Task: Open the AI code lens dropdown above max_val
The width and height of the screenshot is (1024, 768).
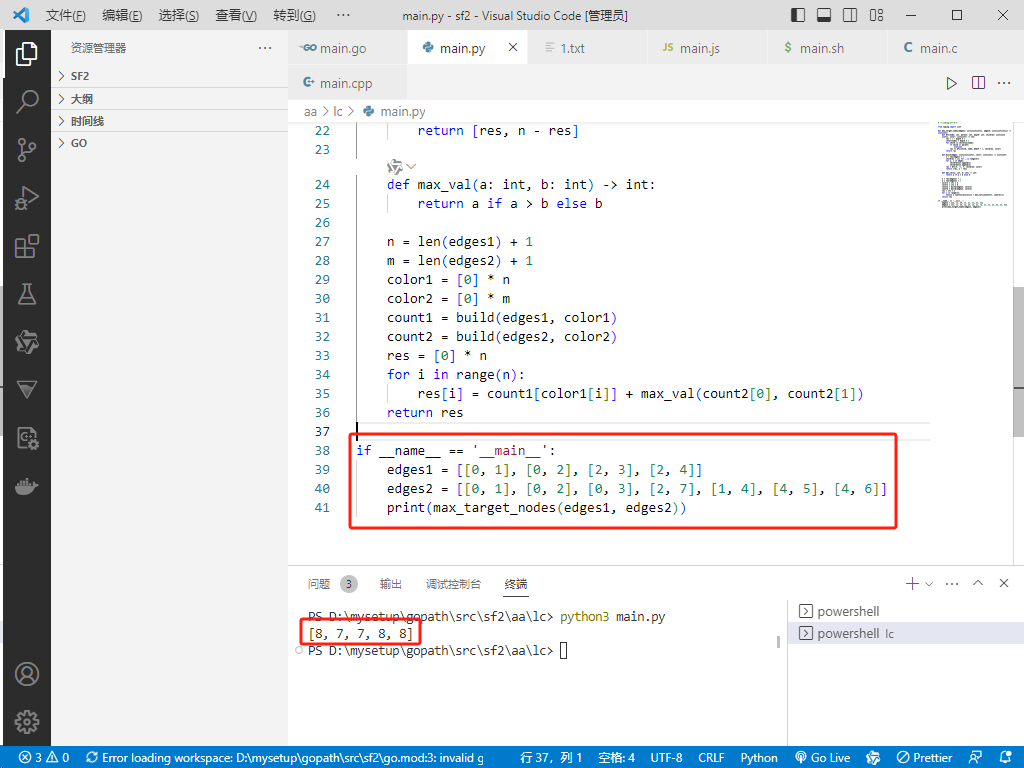Action: tap(401, 167)
